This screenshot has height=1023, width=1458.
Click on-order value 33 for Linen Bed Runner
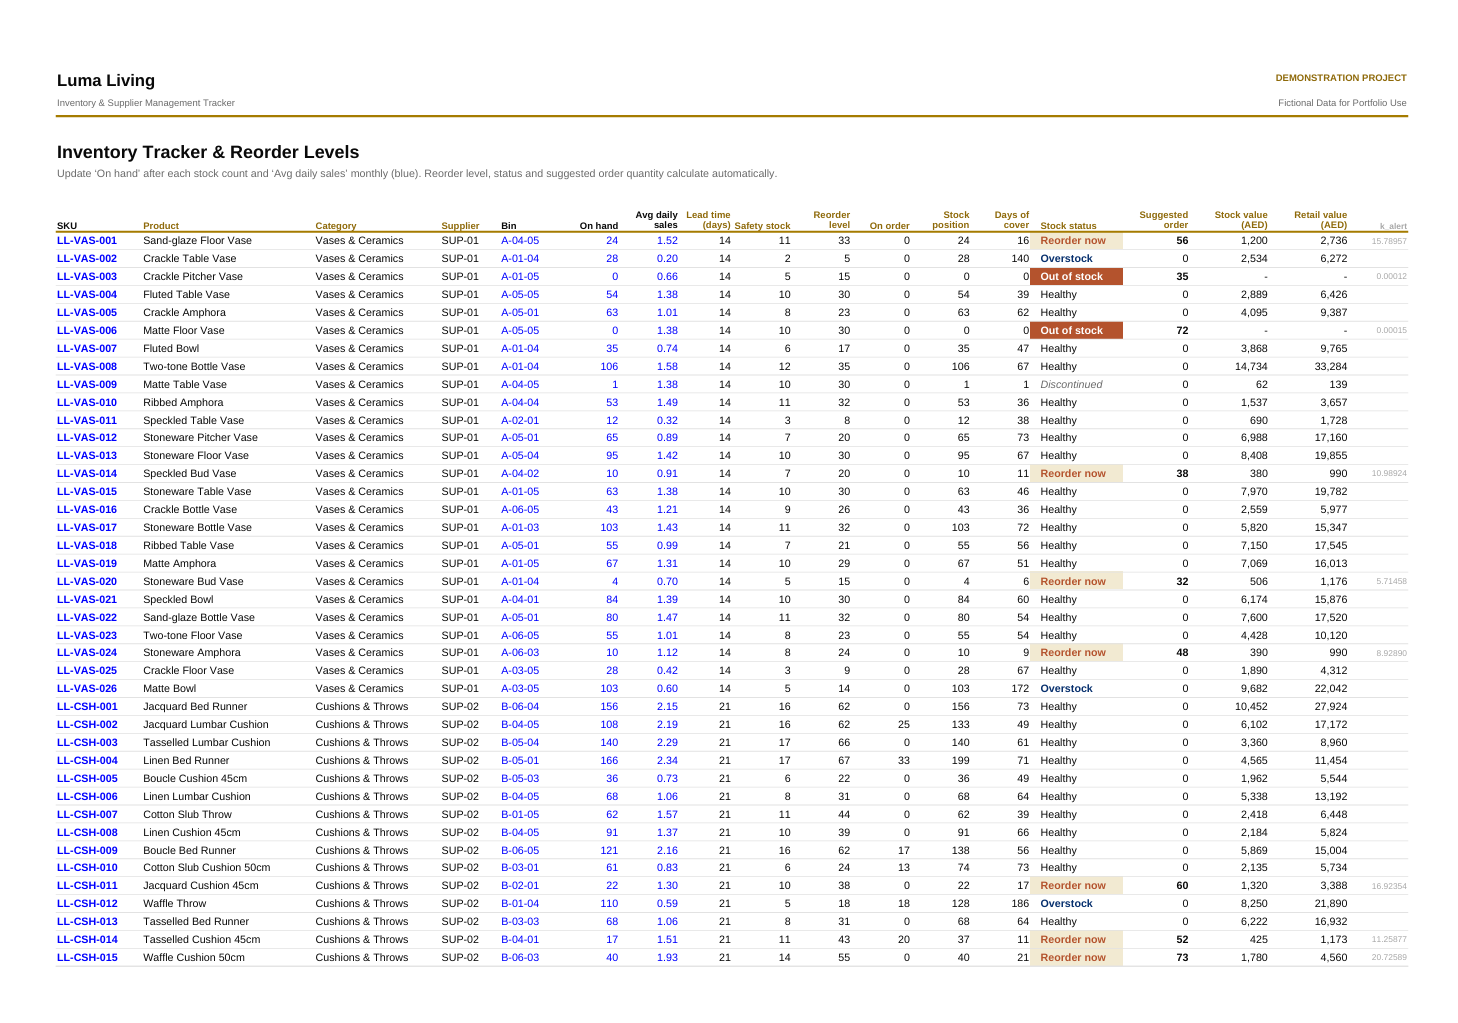(904, 761)
